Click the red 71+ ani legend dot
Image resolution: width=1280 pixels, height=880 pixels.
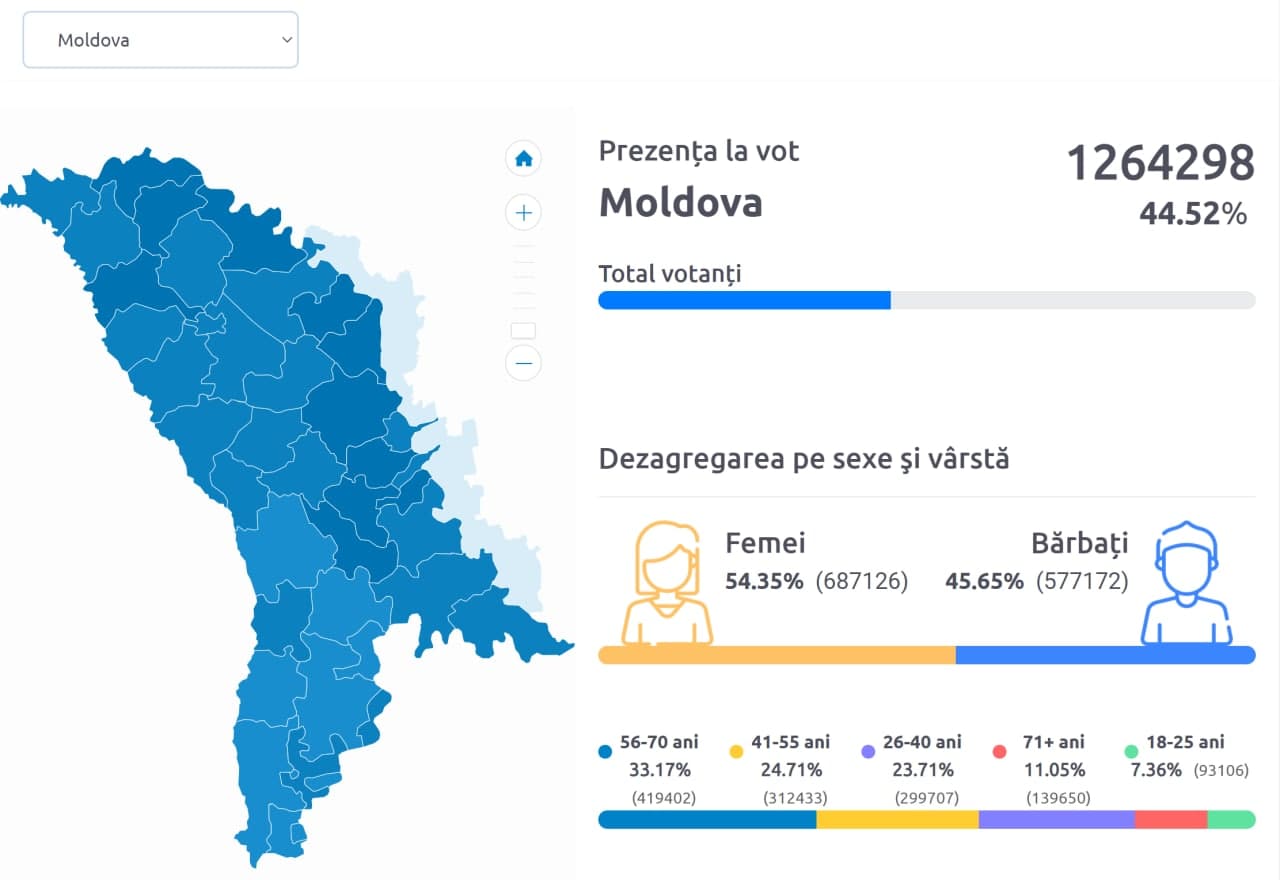pyautogui.click(x=999, y=751)
